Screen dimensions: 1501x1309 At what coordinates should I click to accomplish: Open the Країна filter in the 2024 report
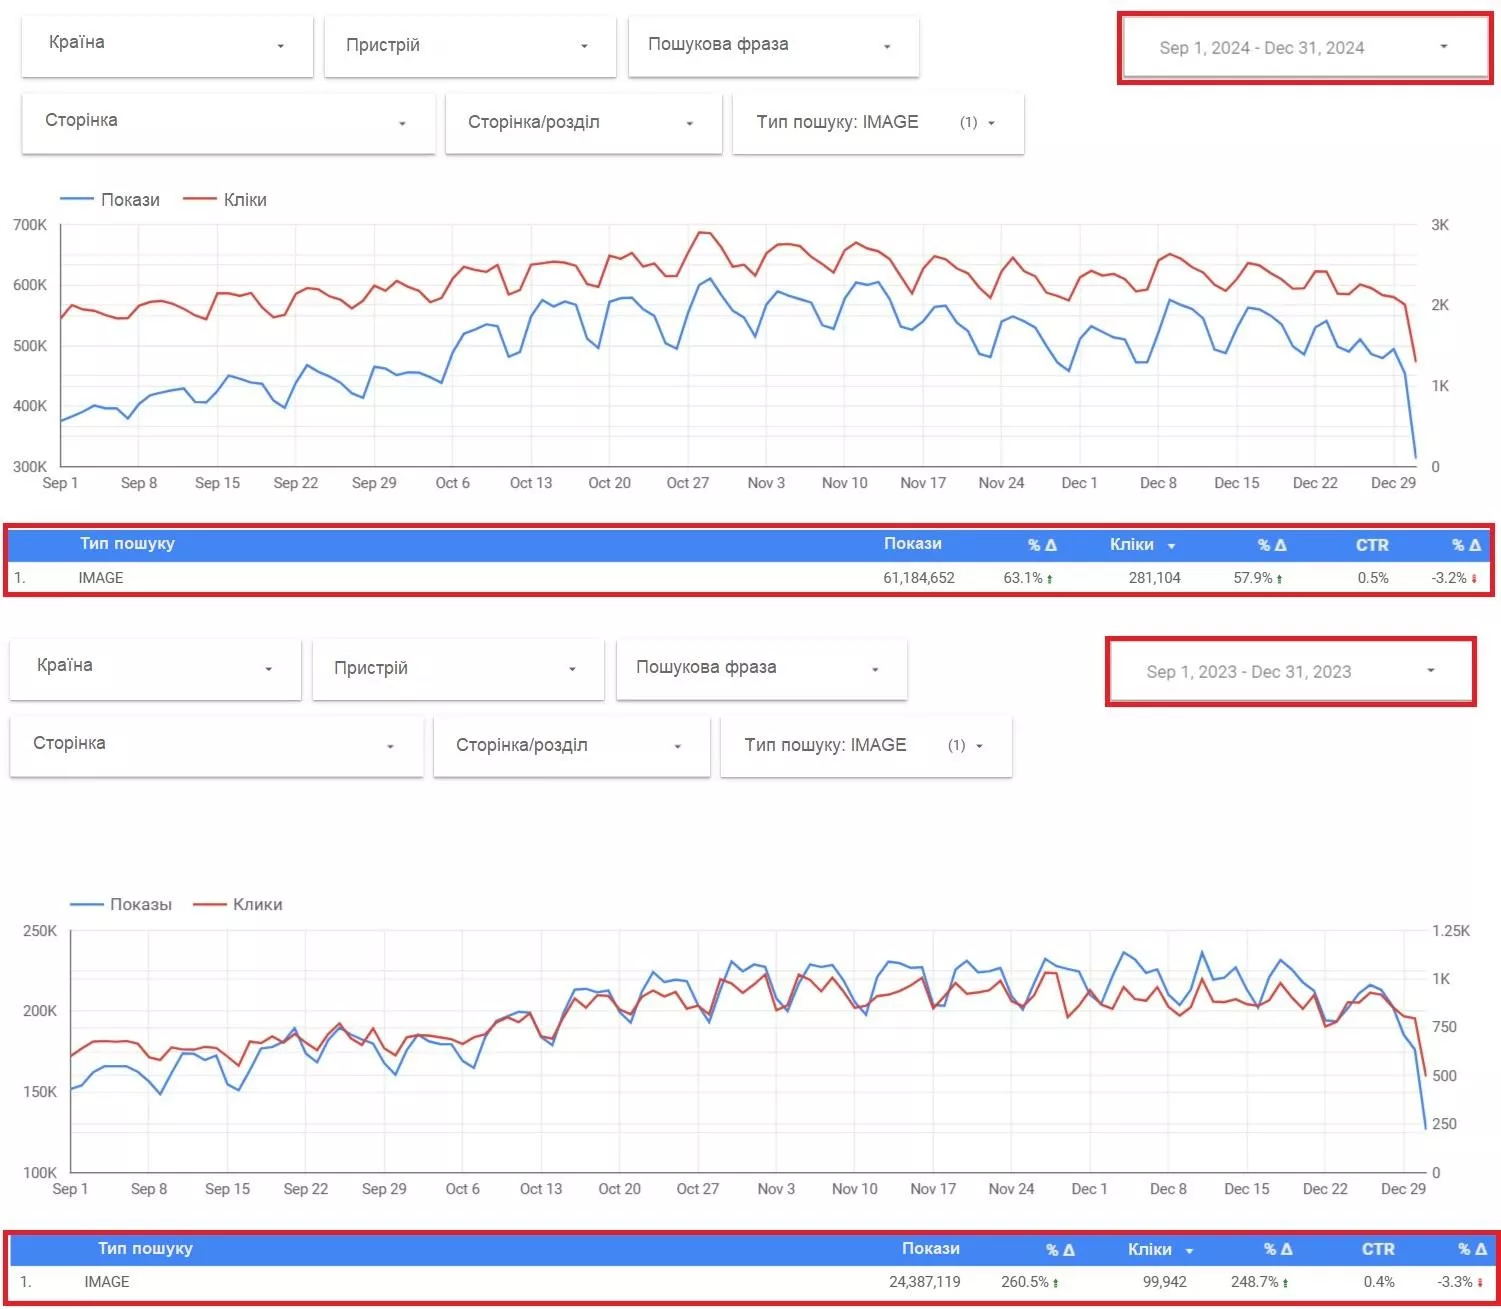(x=167, y=45)
